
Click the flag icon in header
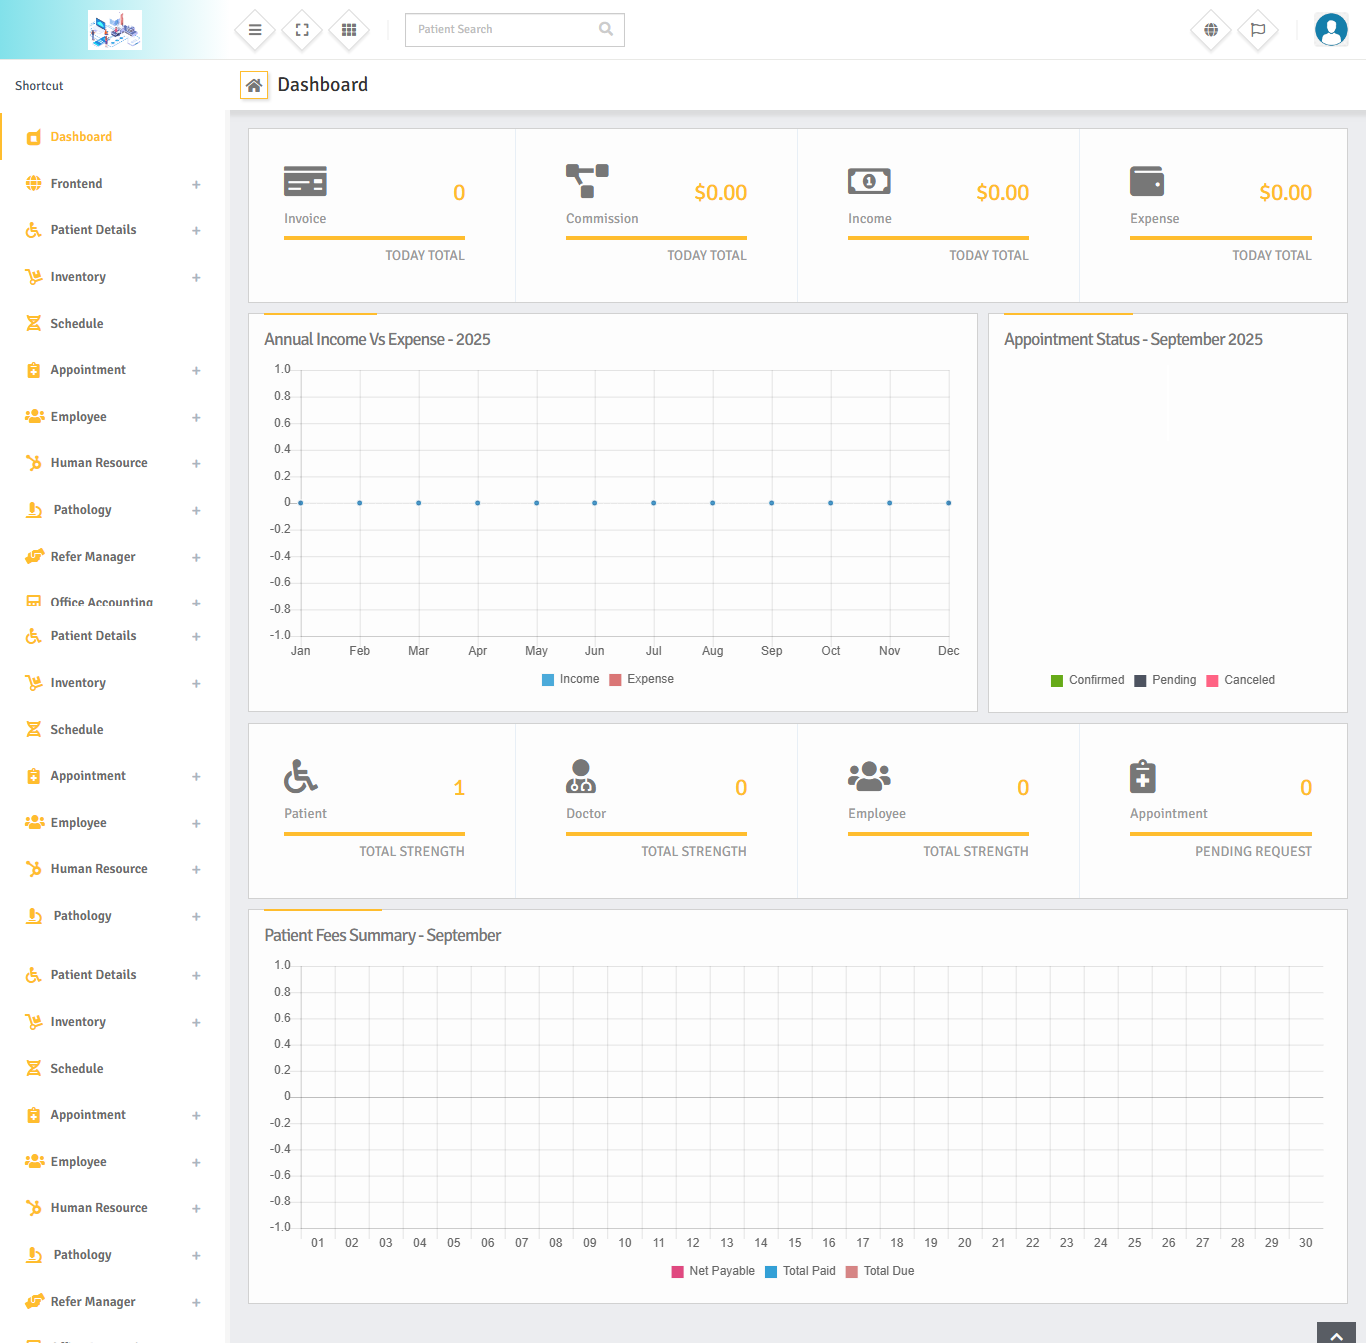[x=1258, y=30]
